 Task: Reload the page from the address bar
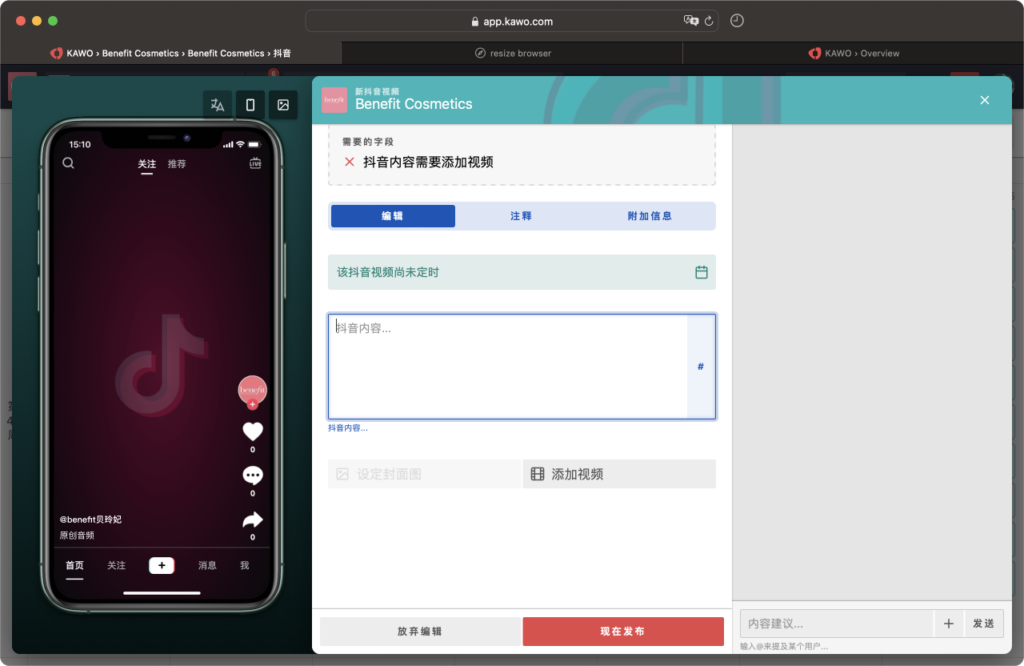[709, 21]
